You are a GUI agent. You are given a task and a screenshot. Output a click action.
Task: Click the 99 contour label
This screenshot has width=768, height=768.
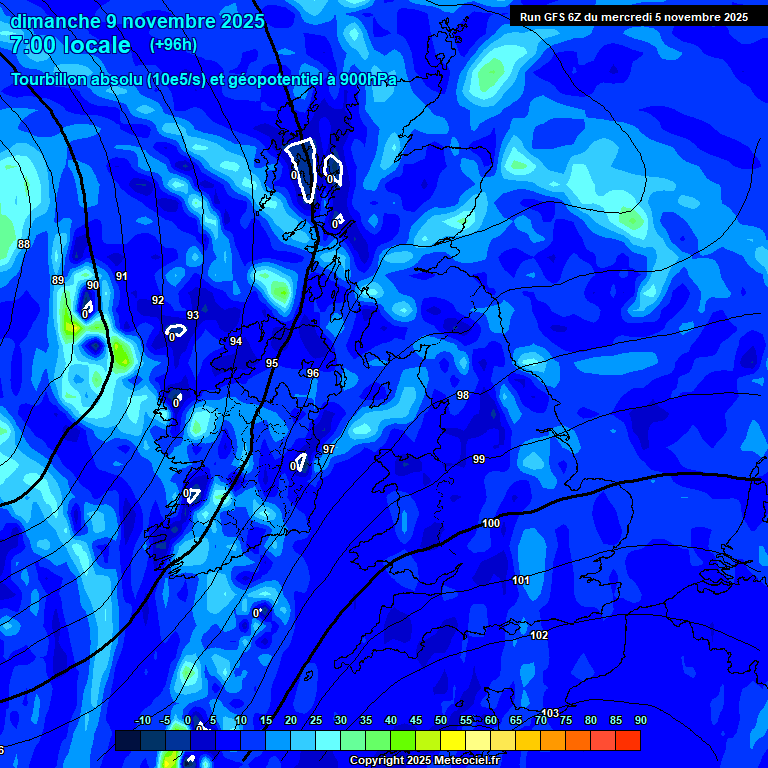point(479,459)
